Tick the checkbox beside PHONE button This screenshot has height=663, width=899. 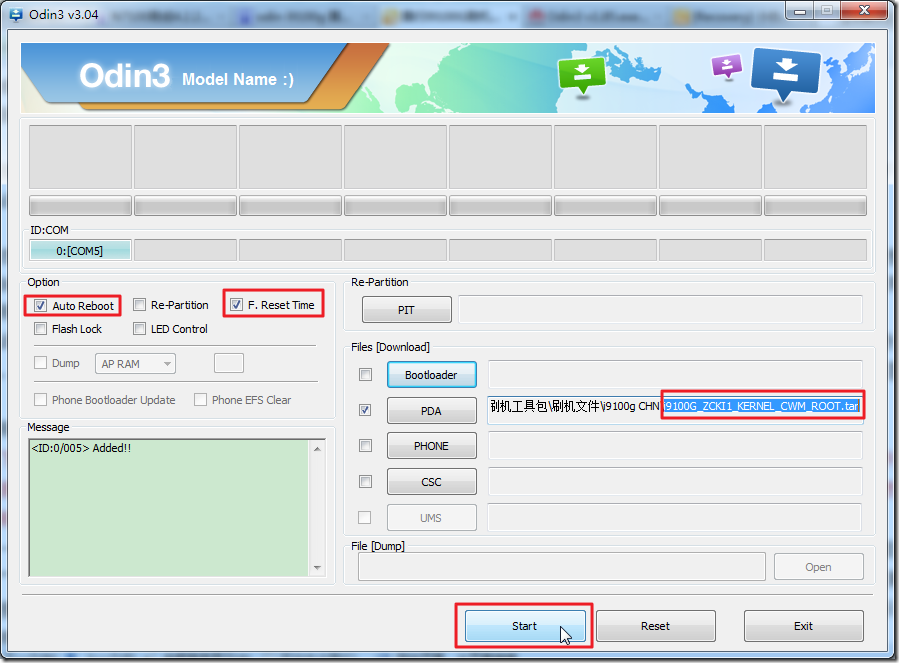(365, 446)
